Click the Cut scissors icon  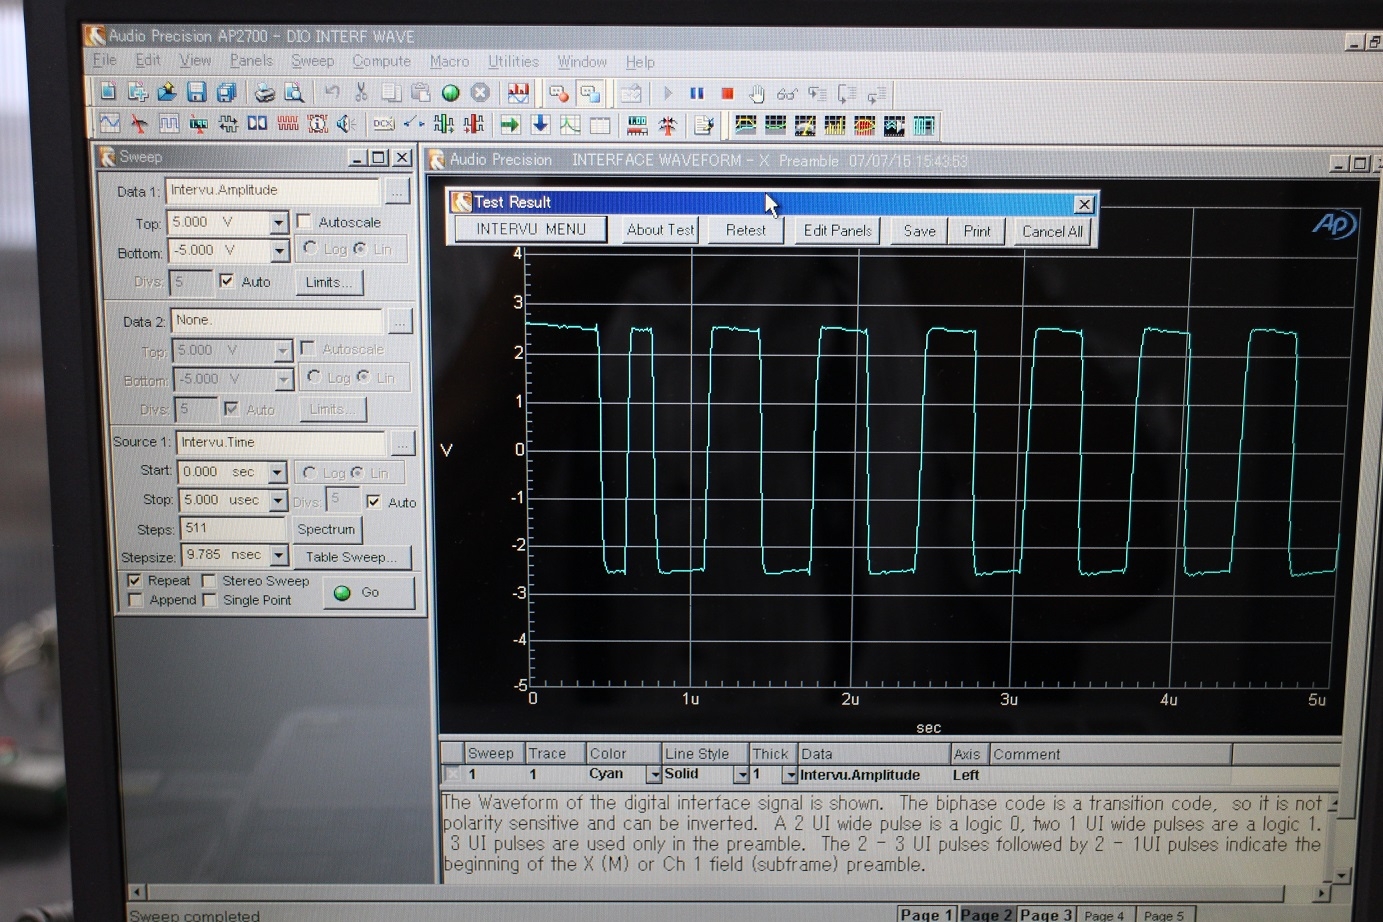click(361, 93)
